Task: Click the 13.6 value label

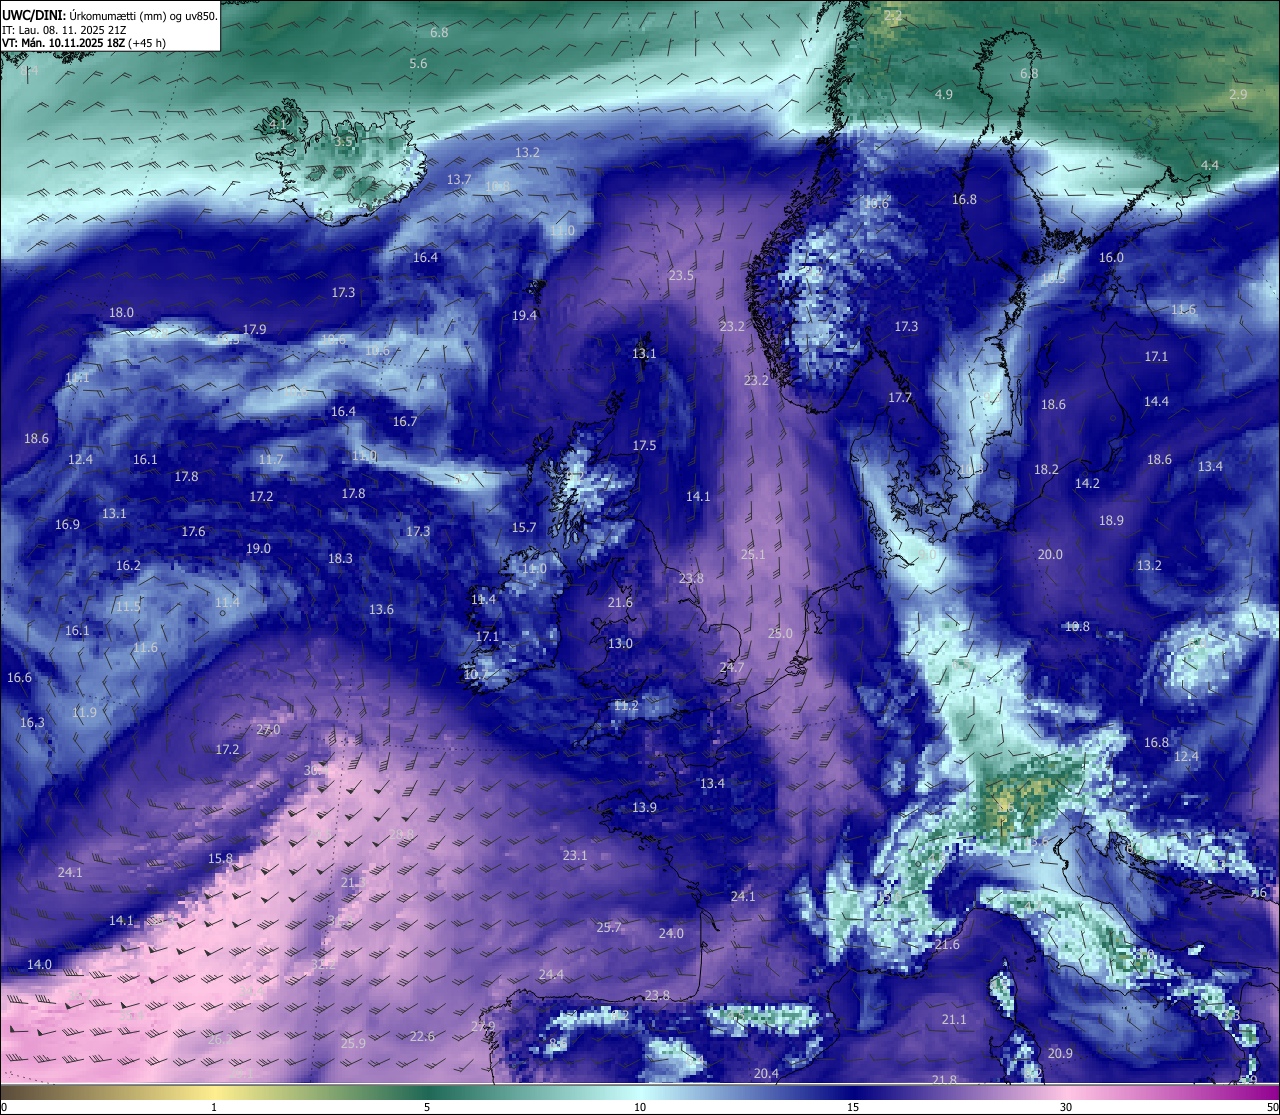Action: point(381,609)
